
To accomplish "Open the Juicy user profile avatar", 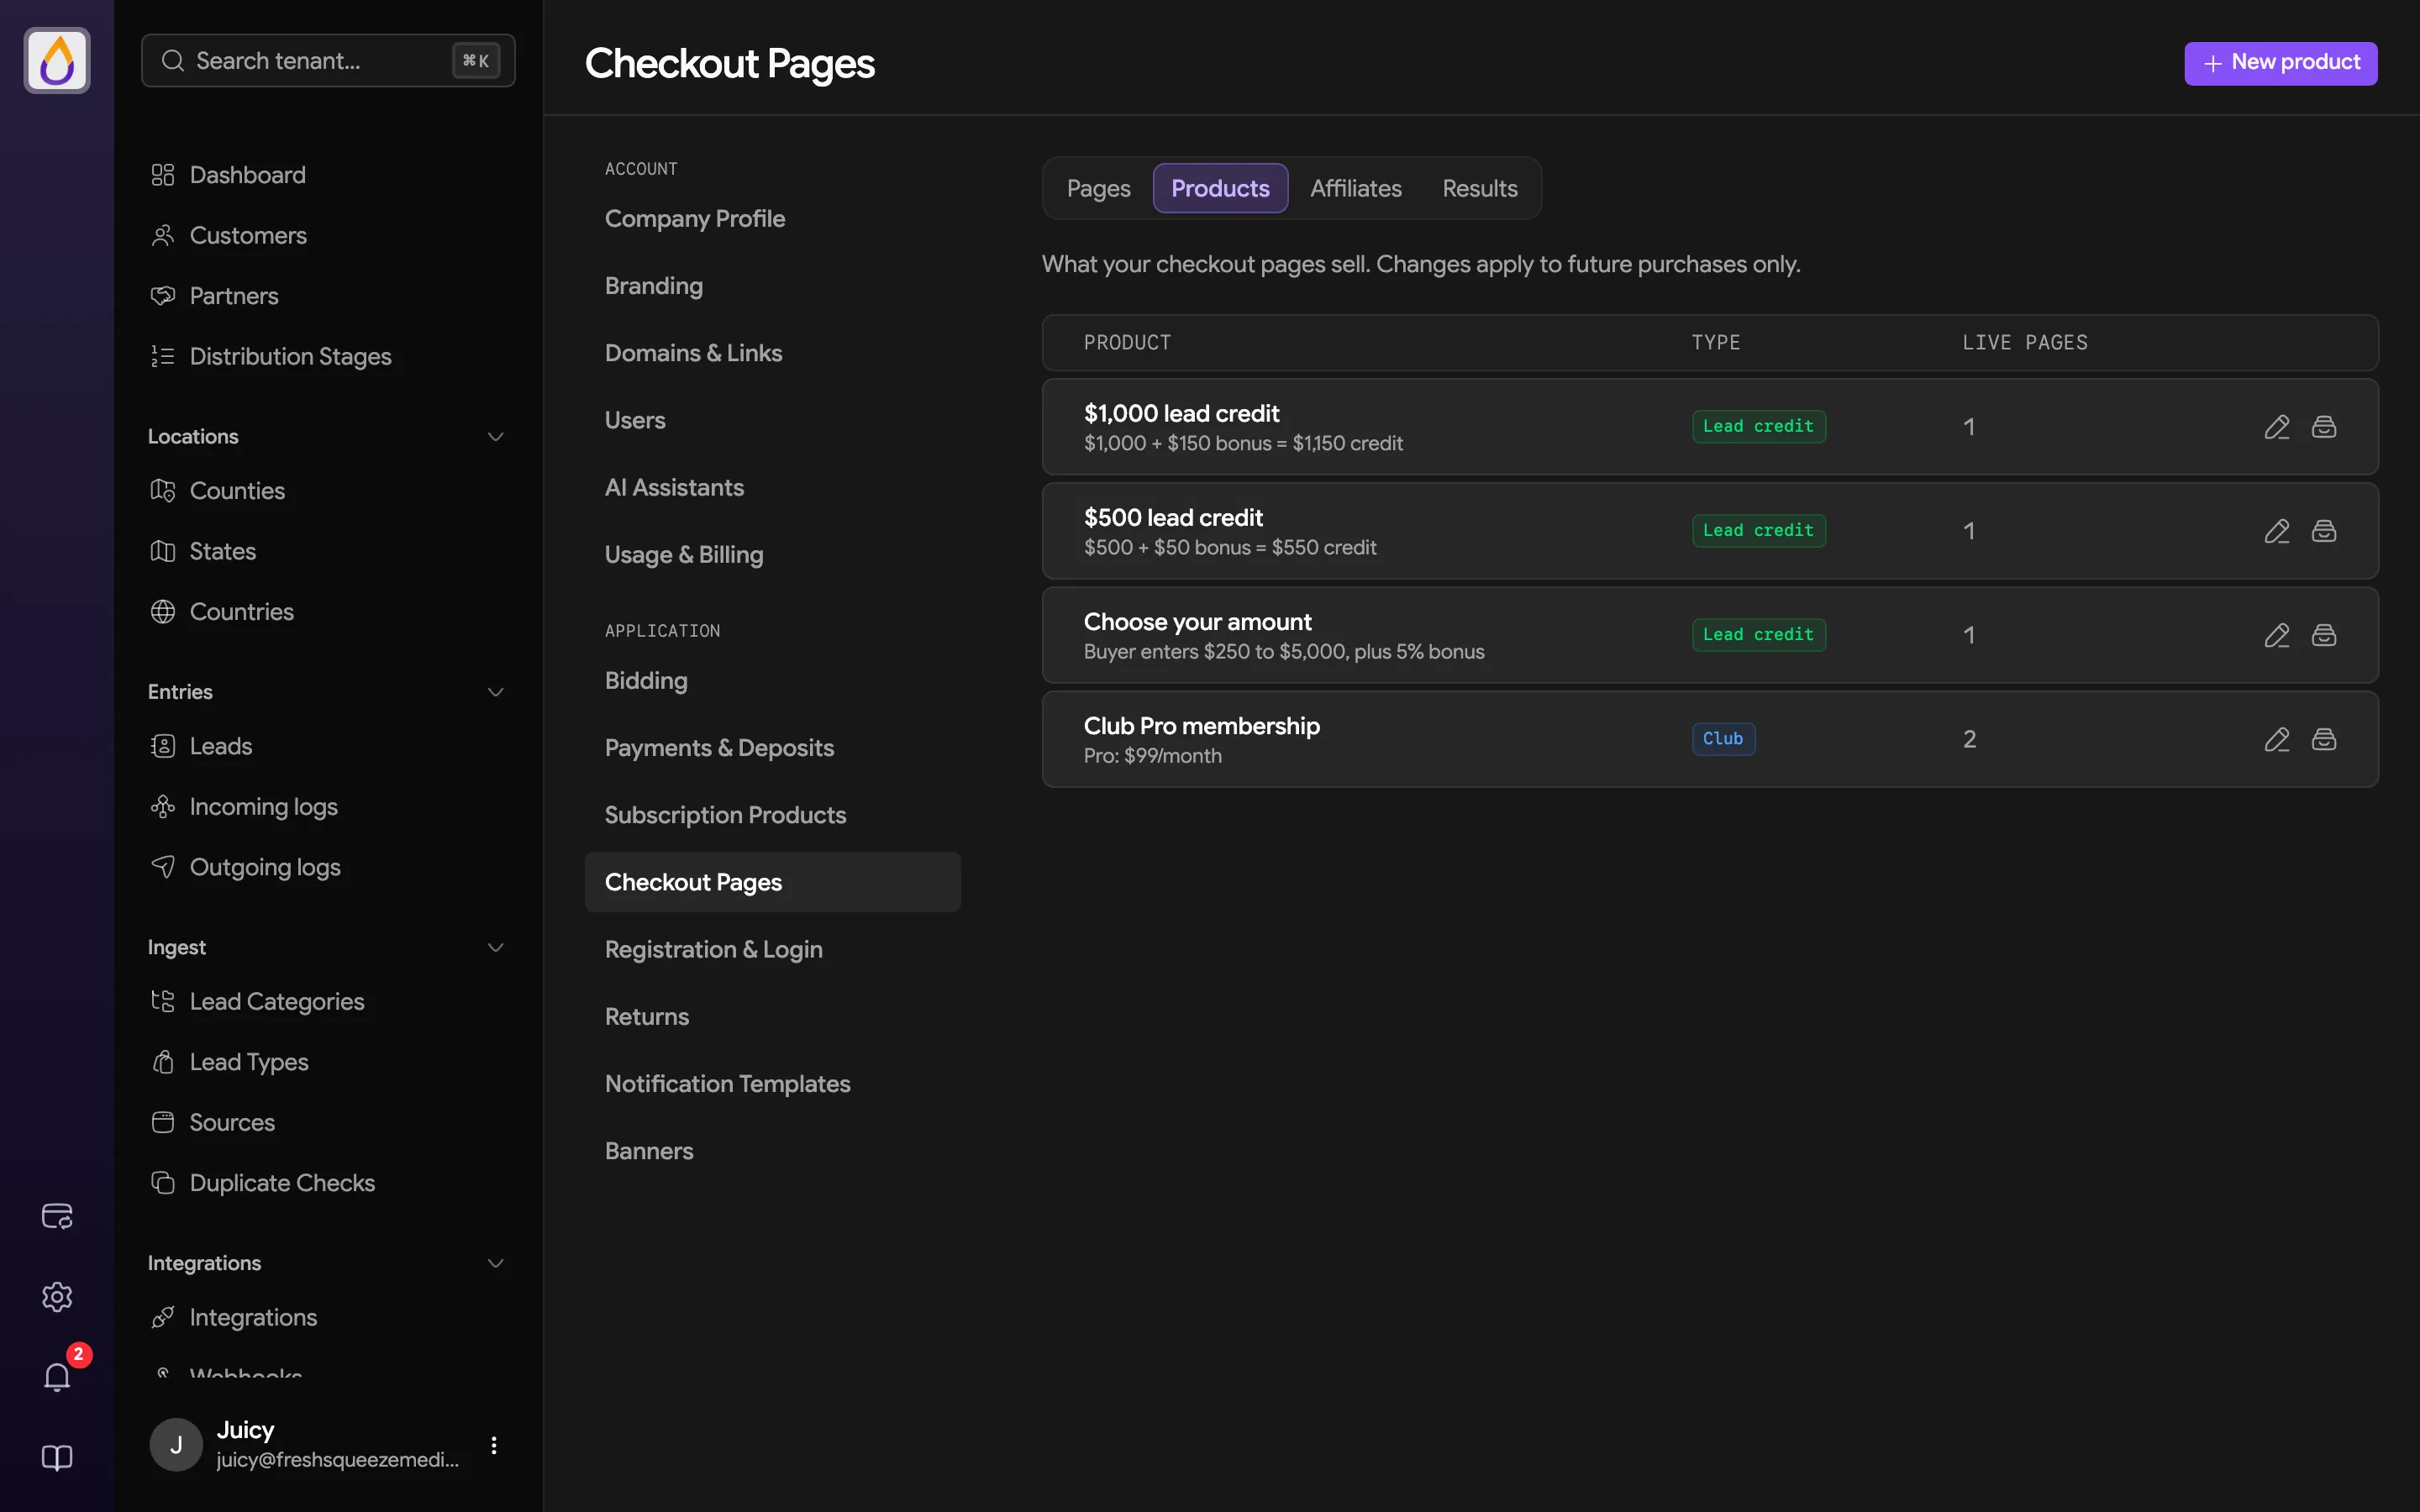I will [176, 1445].
